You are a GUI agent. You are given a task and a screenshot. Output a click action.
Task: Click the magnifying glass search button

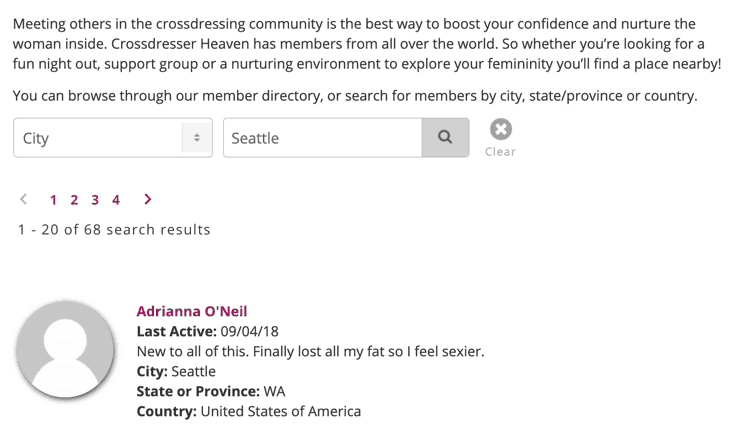(445, 137)
